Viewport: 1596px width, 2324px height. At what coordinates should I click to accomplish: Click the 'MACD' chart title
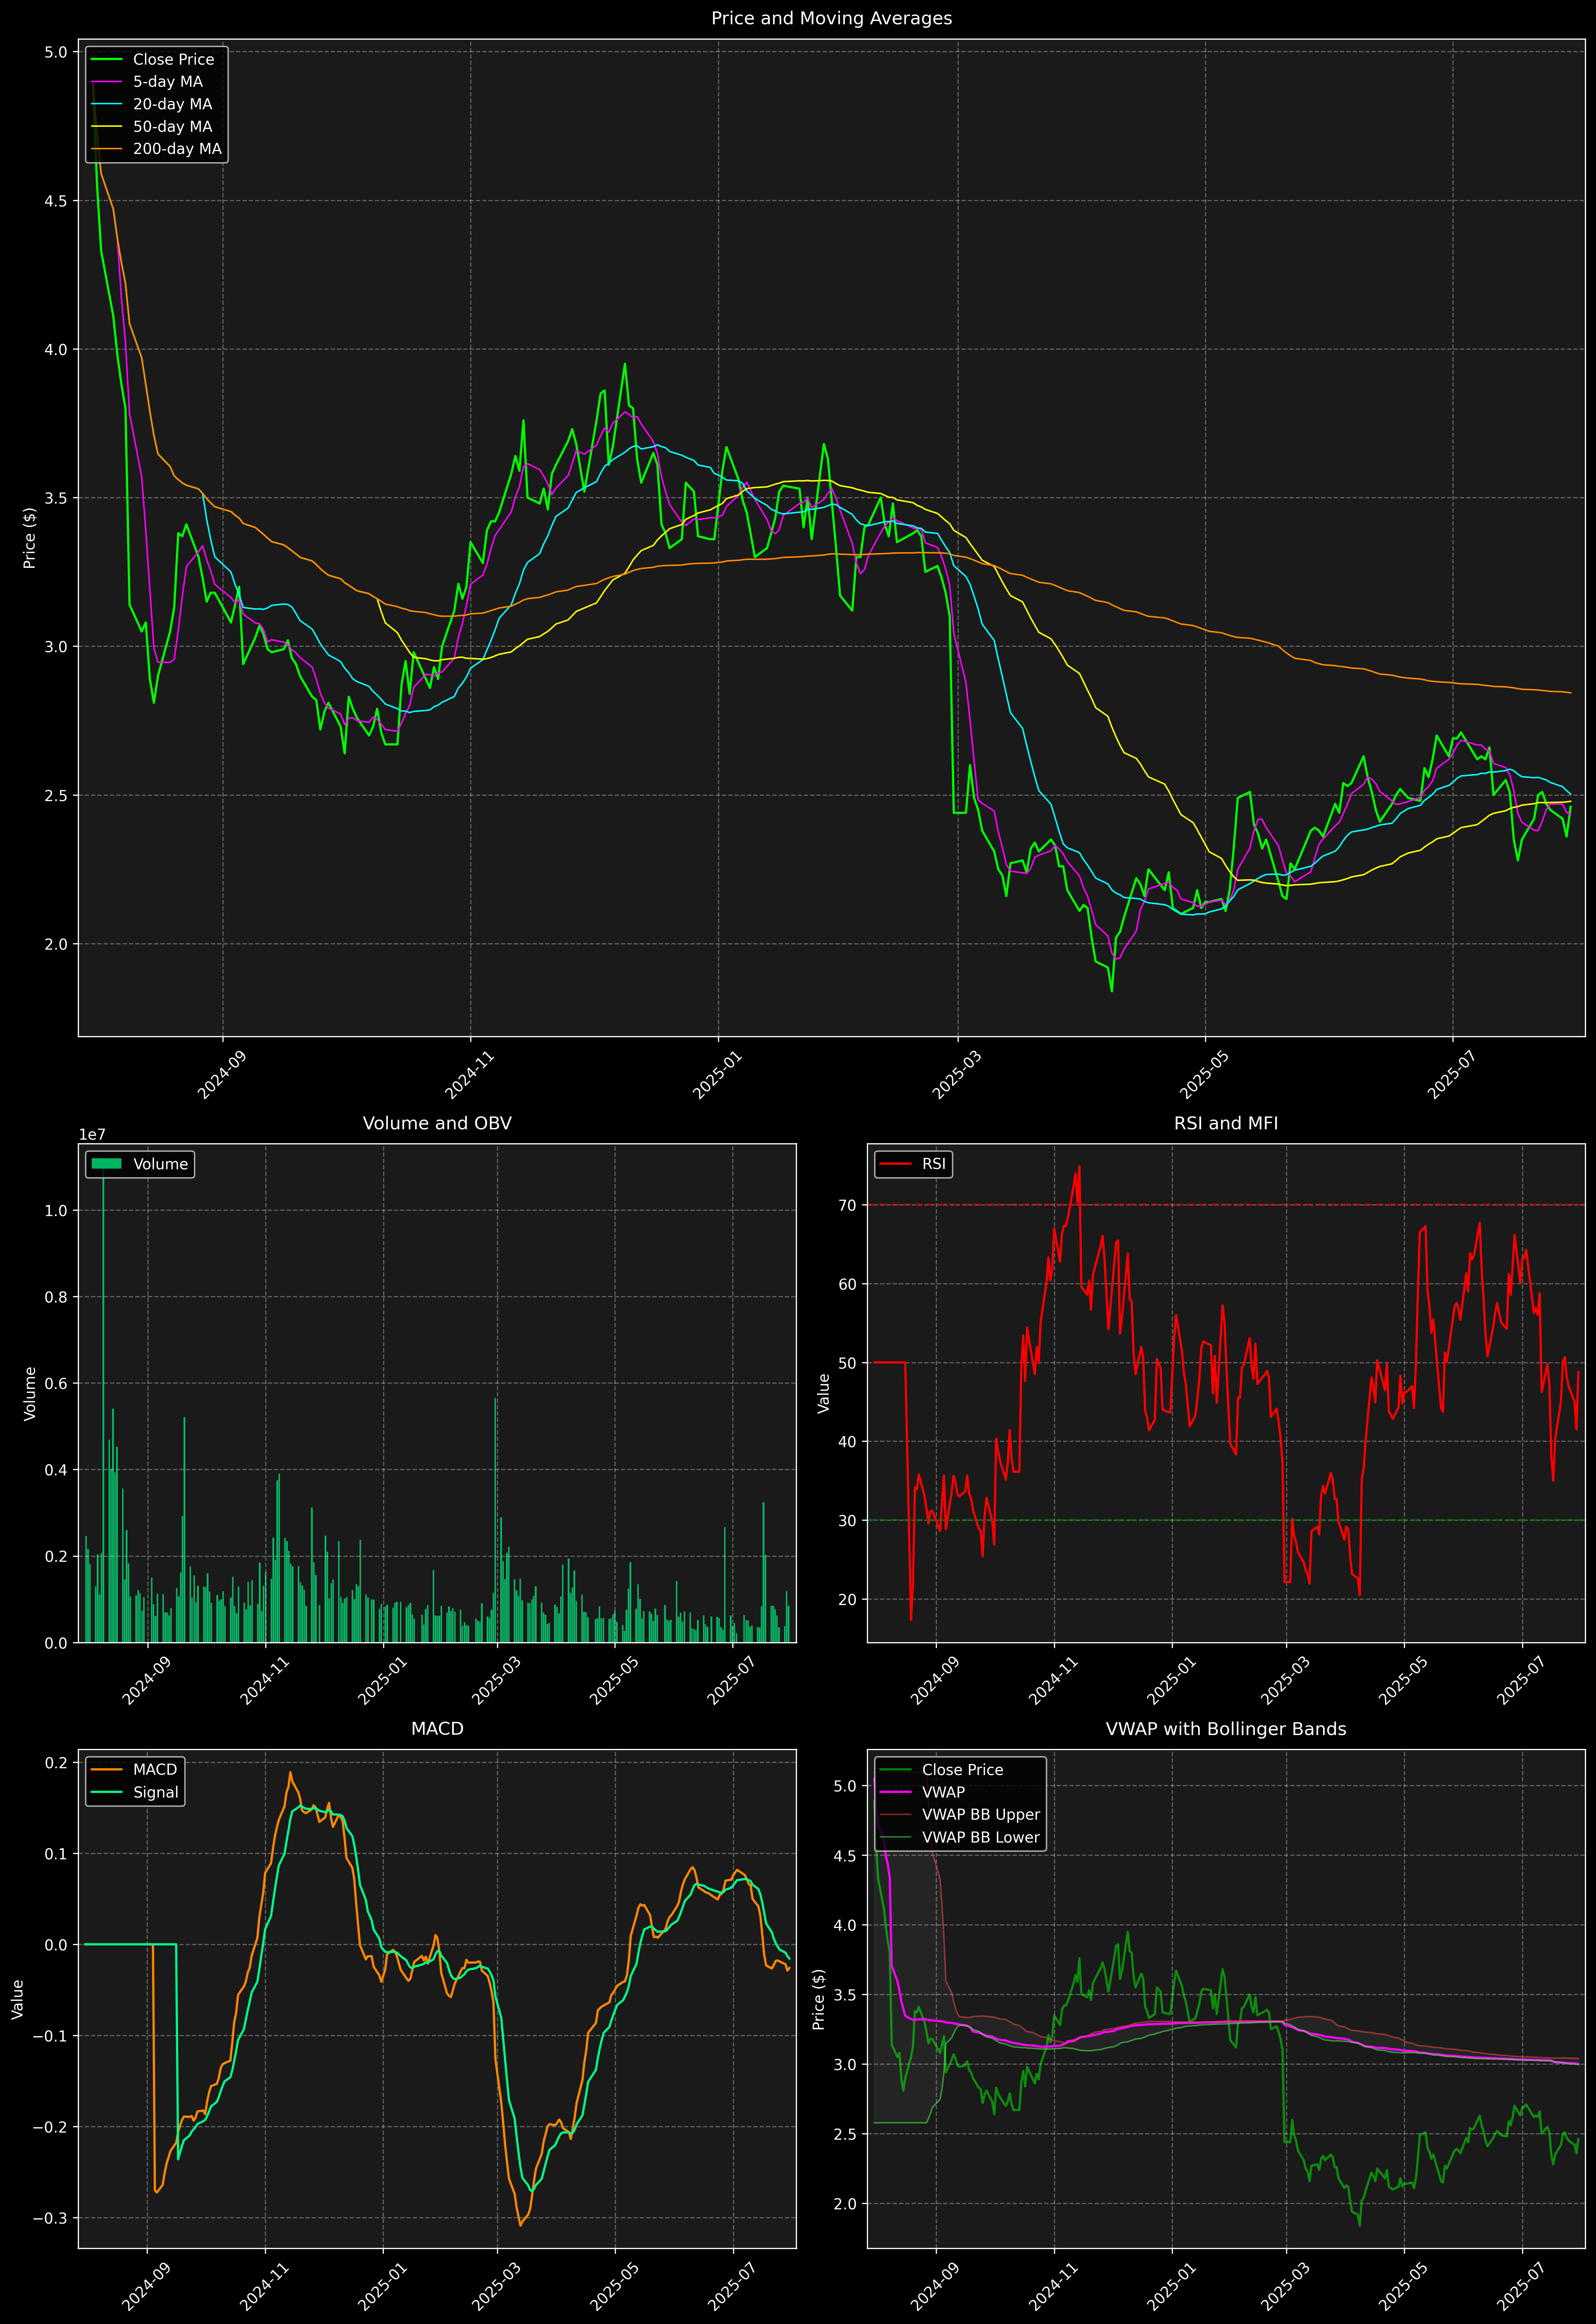(x=437, y=1729)
